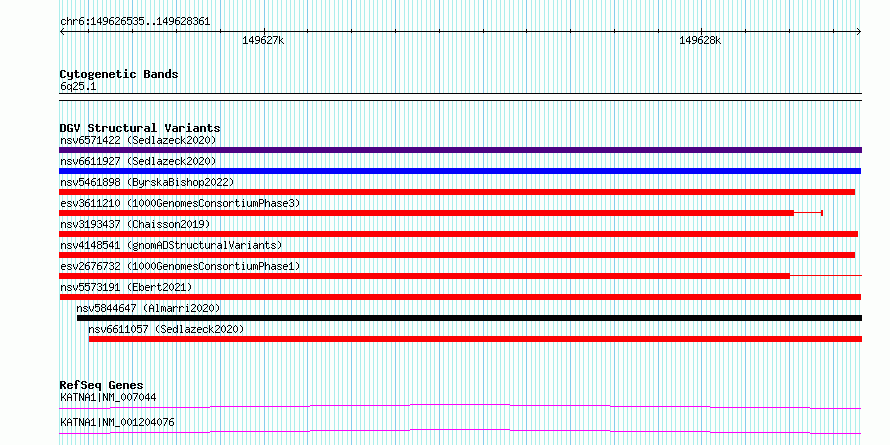Image resolution: width=890 pixels, height=445 pixels.
Task: Click the red bar of nsv4148541
Action: pos(457,255)
